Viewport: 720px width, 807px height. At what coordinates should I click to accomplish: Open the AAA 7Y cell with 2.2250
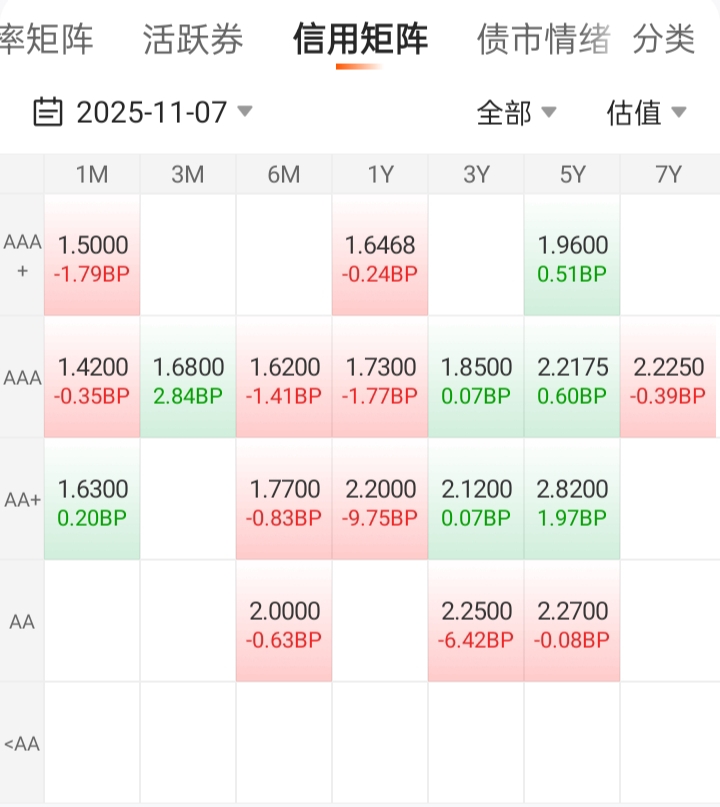(668, 379)
